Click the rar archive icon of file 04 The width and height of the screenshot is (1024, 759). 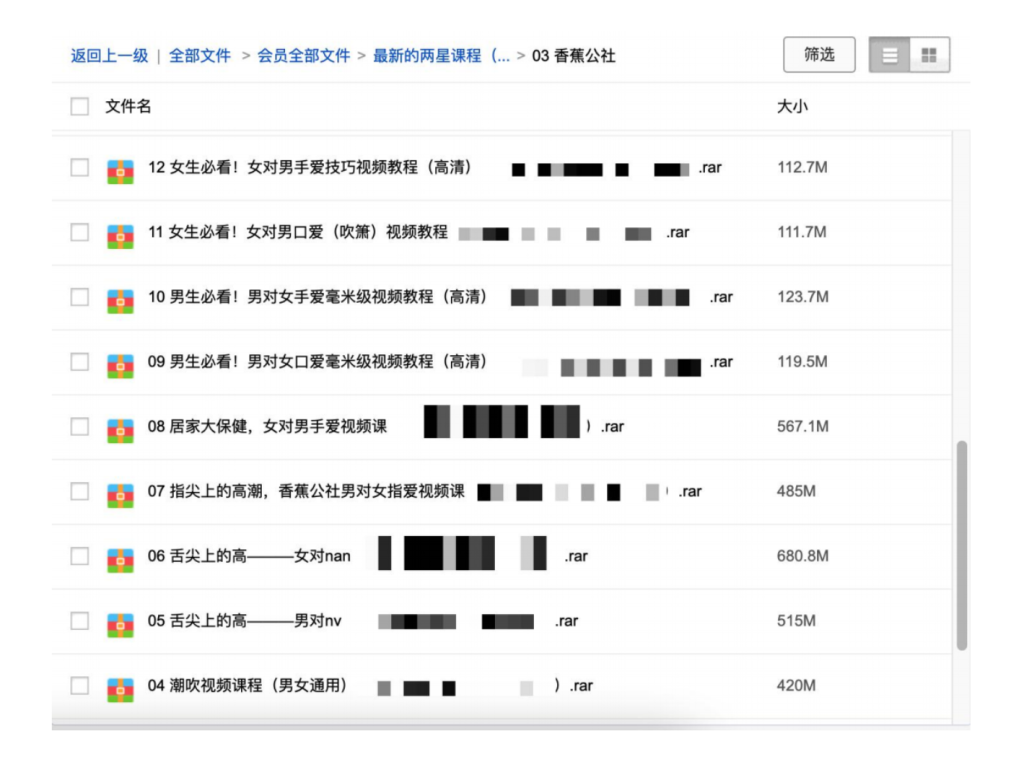(x=120, y=690)
